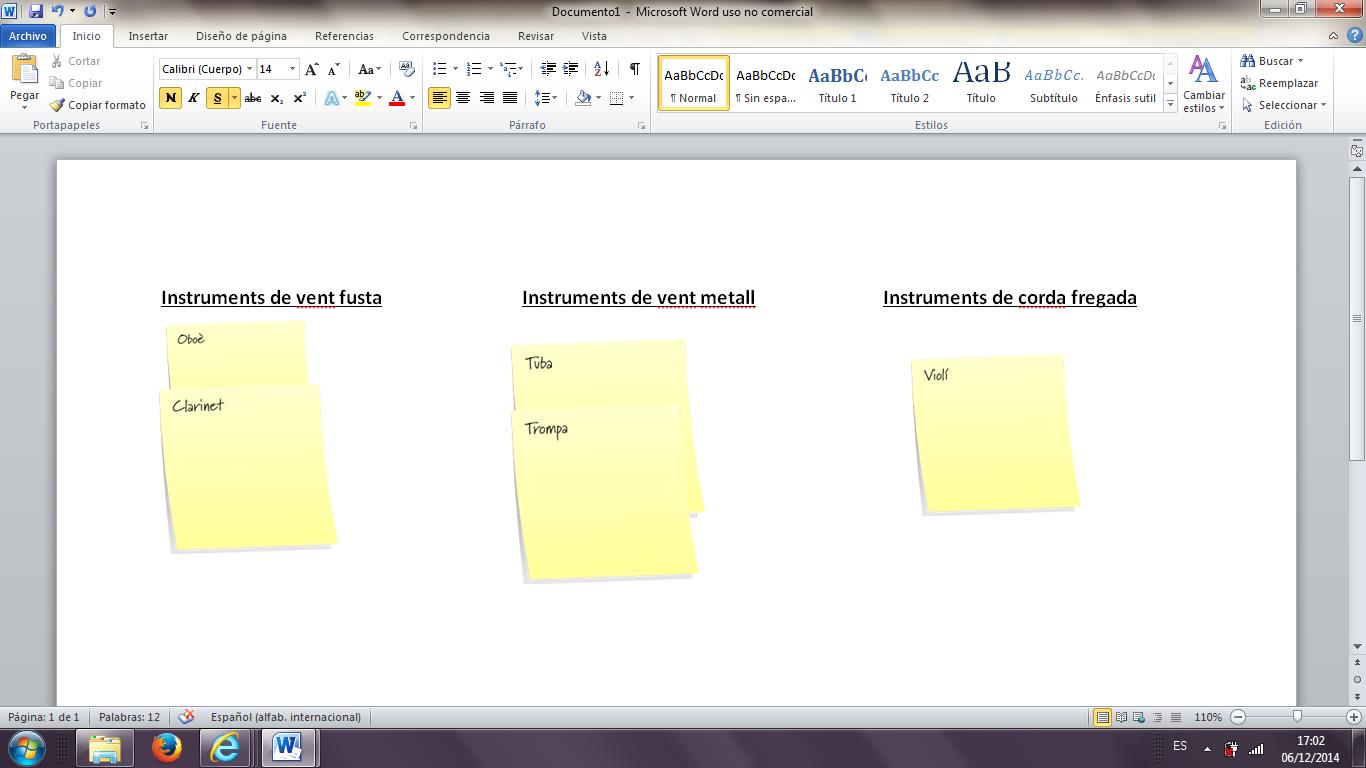Image resolution: width=1366 pixels, height=768 pixels.
Task: Toggle italic K formatting
Action: 194,98
